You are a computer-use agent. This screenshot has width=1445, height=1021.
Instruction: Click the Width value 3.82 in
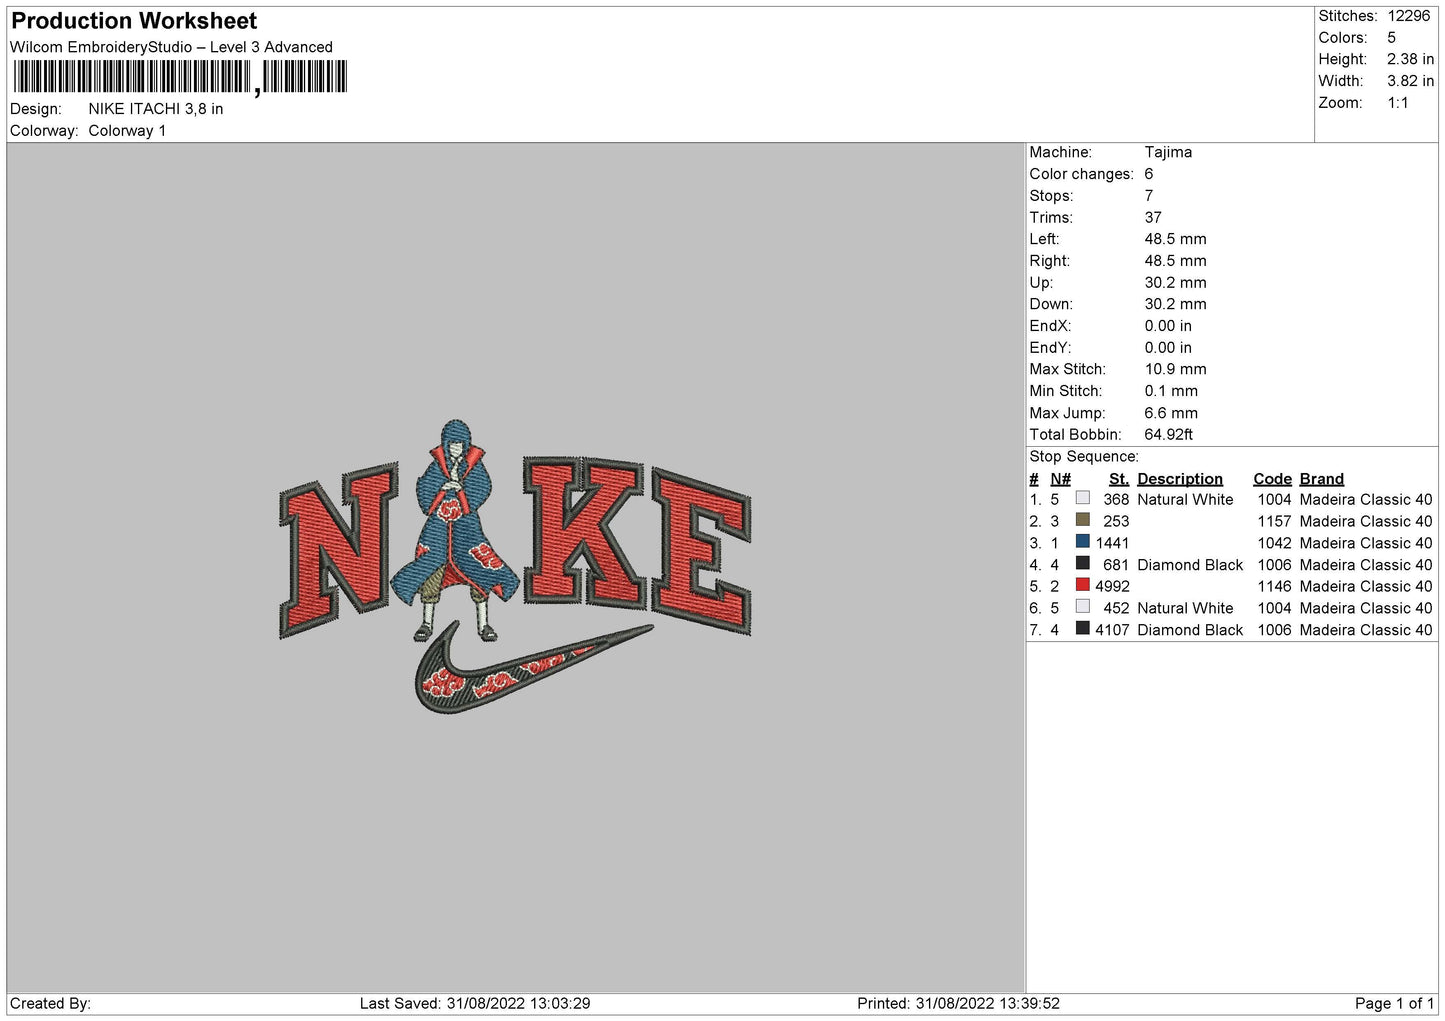[x=1410, y=81]
